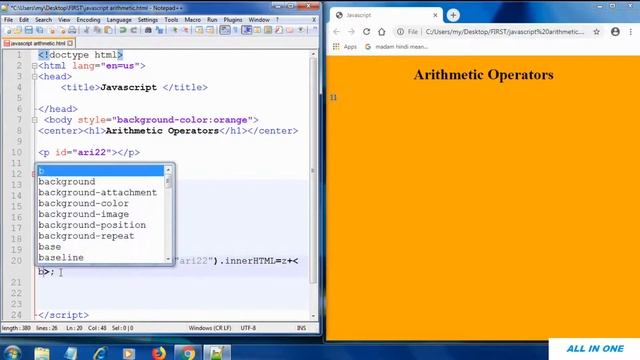Open the Edit menu
640x360 pixels.
point(24,20)
